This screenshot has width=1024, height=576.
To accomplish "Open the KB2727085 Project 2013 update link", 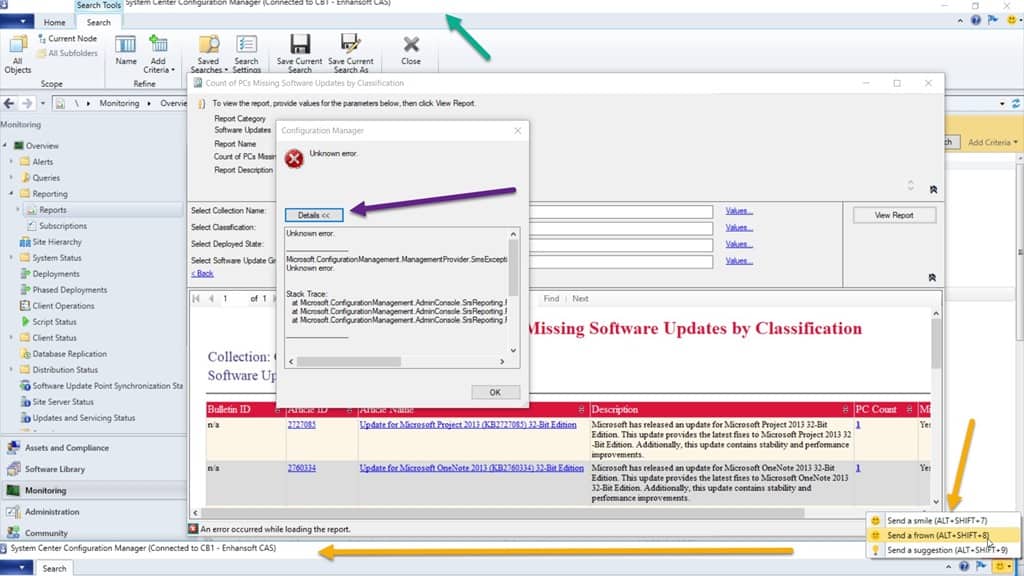I will [467, 424].
